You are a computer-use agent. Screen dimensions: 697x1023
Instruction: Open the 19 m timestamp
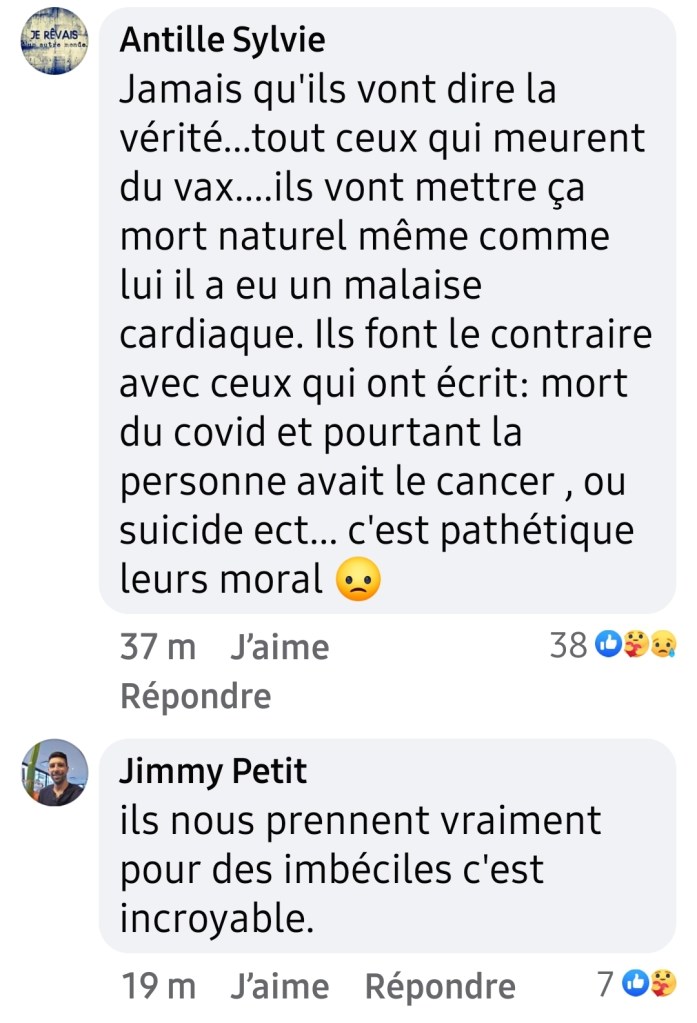[159, 986]
